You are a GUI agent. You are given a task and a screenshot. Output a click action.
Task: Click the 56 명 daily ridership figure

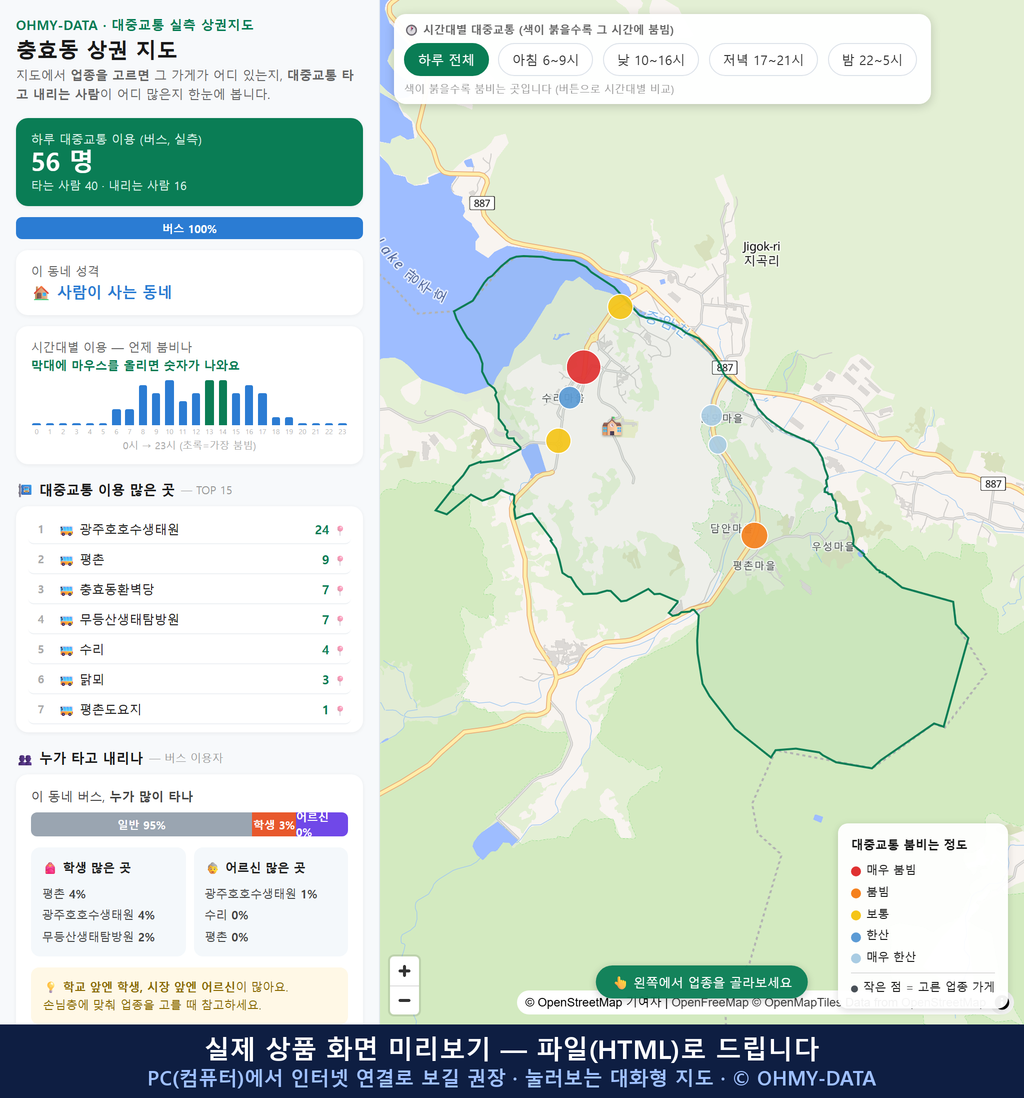tap(62, 162)
